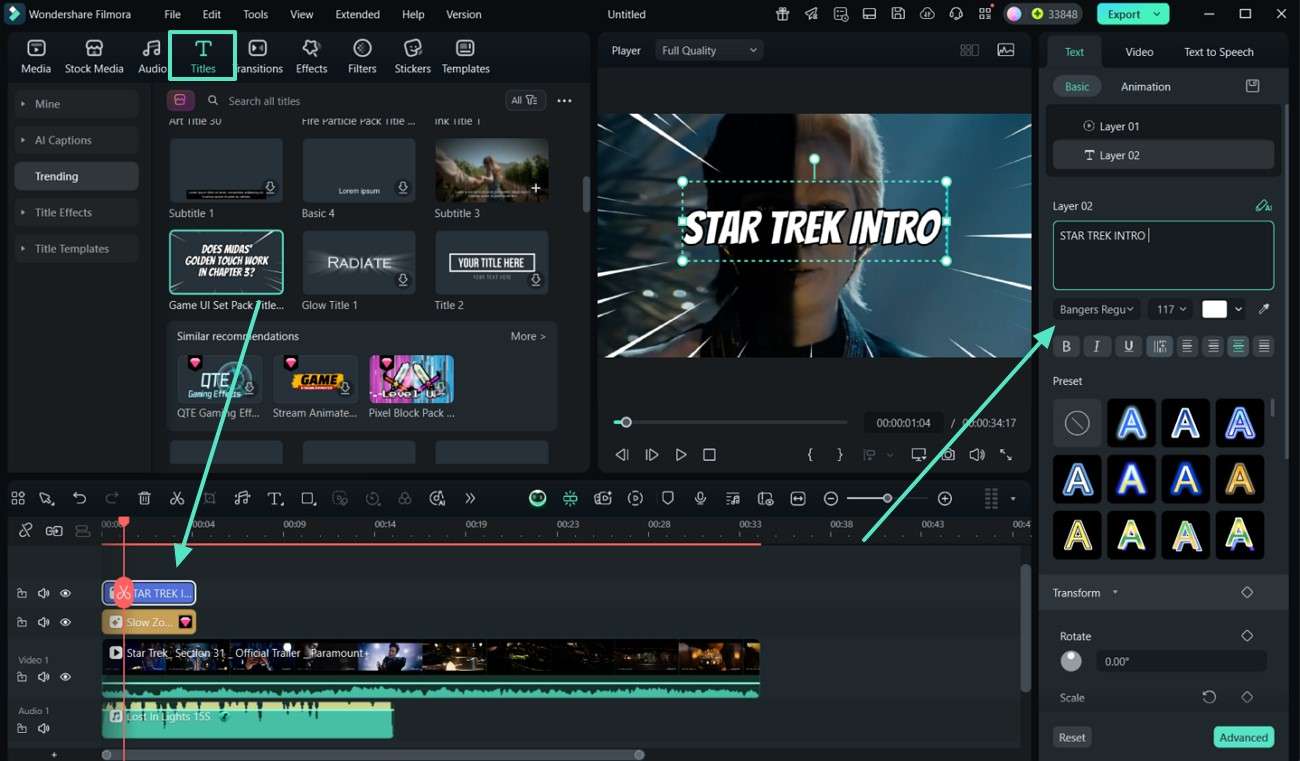Select the Trending category

click(x=76, y=176)
